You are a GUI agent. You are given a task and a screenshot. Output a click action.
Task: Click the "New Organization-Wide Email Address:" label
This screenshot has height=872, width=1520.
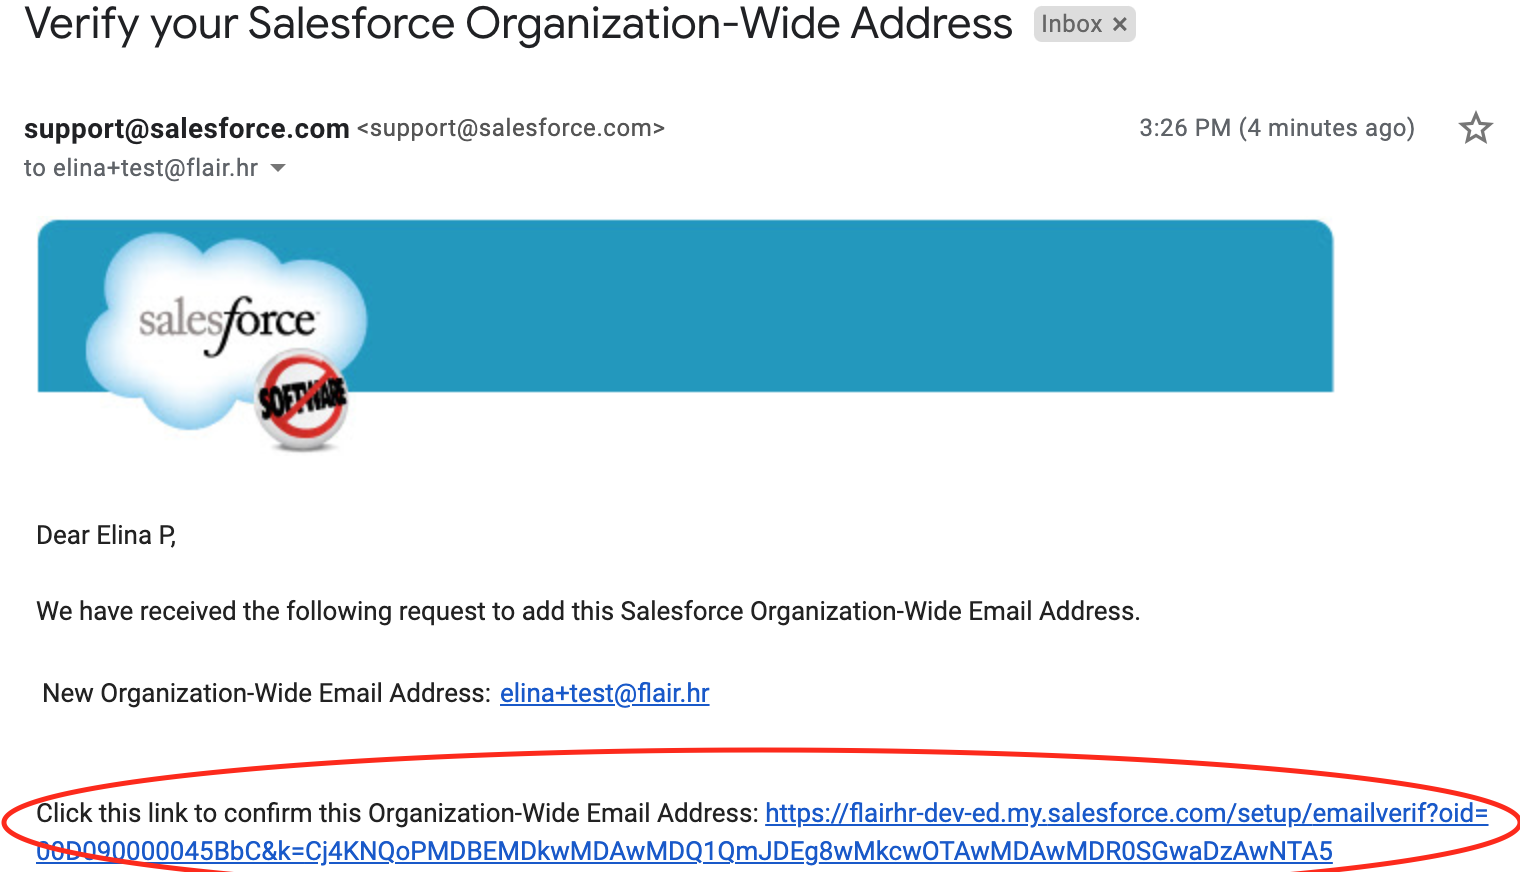266,693
